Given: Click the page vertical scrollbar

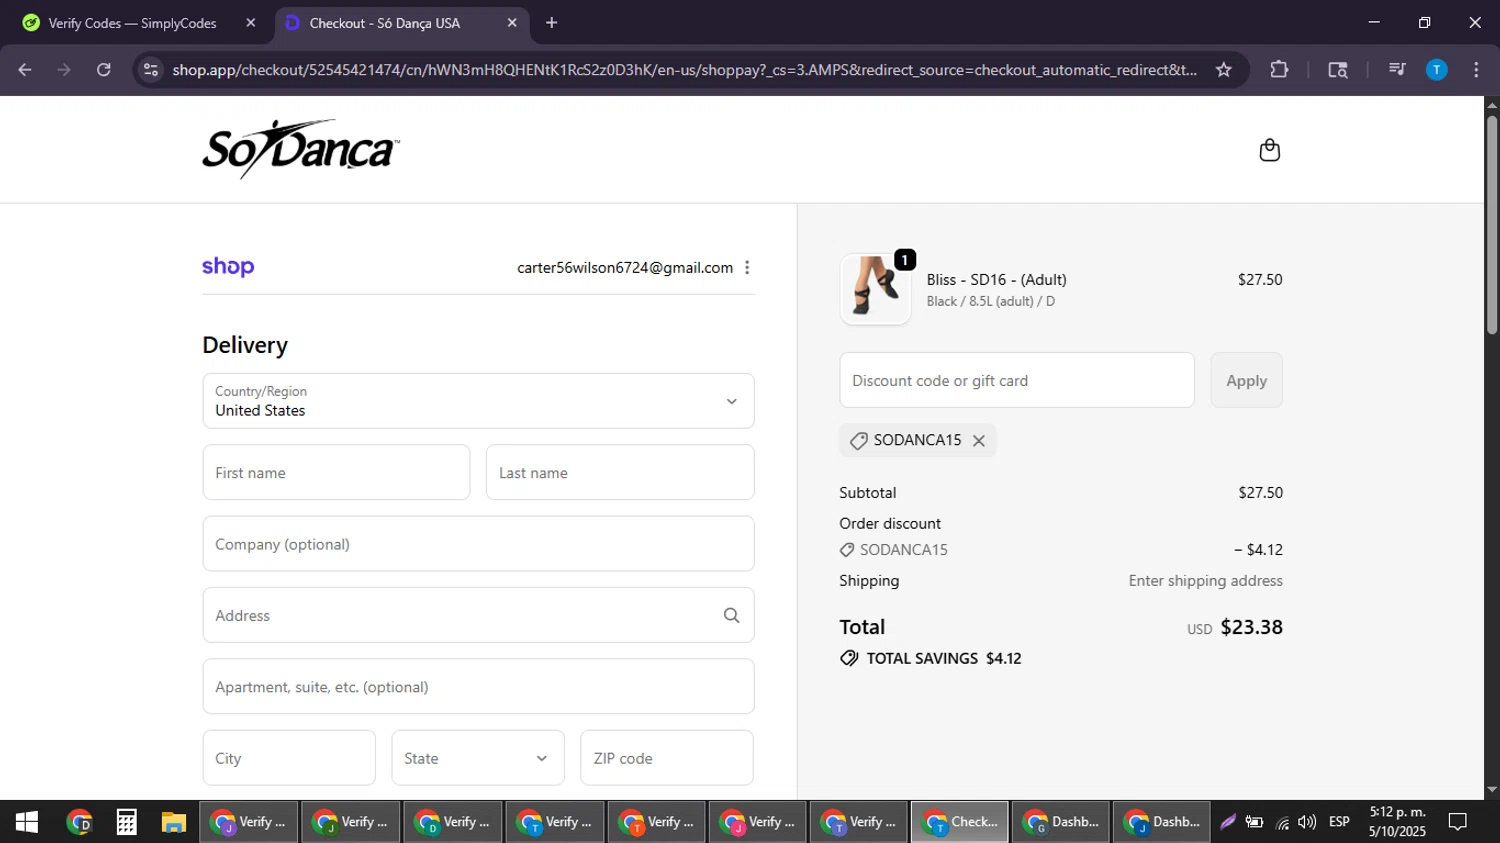Looking at the screenshot, I should (x=1491, y=225).
